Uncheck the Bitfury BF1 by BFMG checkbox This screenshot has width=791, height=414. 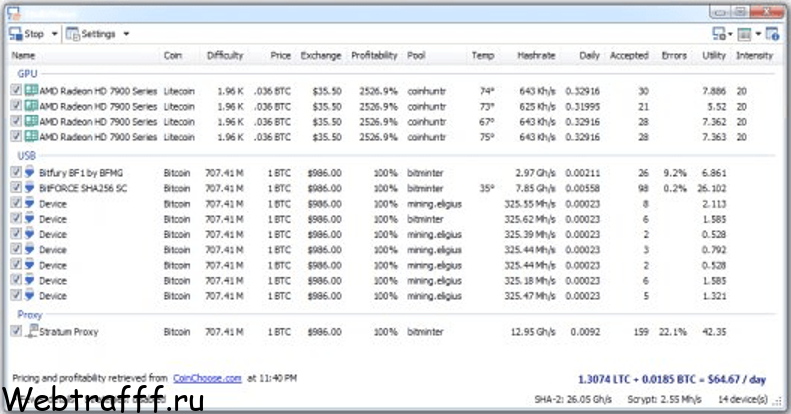click(16, 172)
